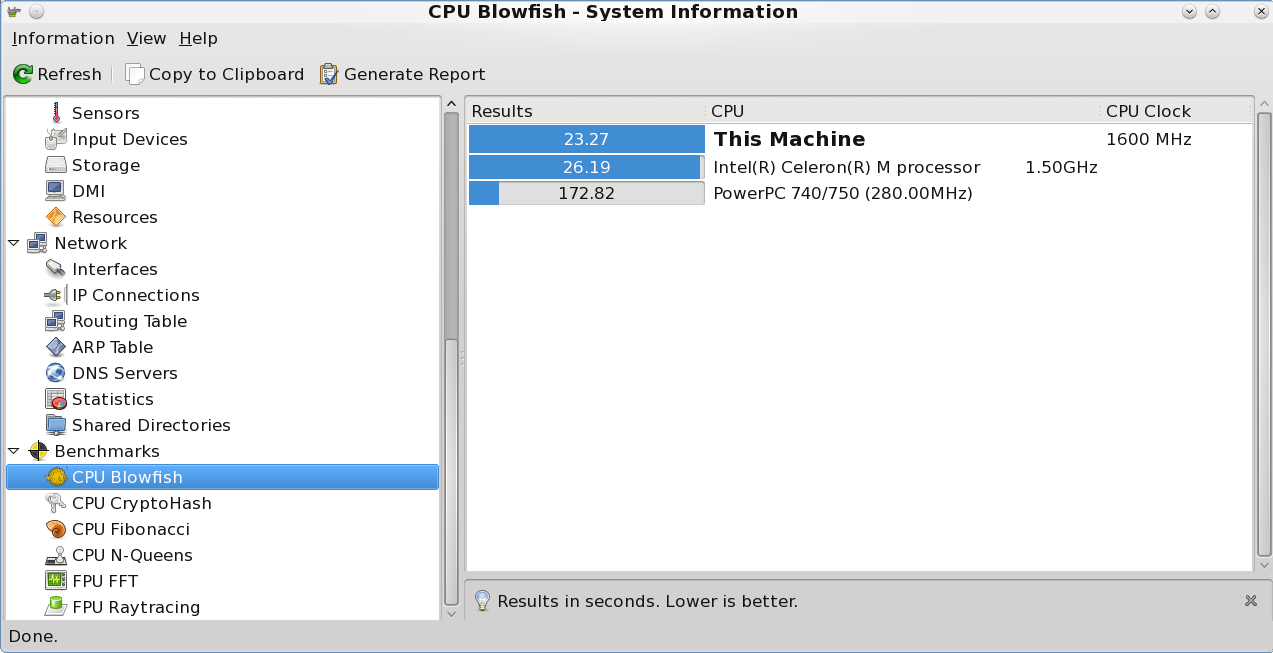Open the FPU FFT icon
This screenshot has width=1273, height=653.
pos(56,581)
